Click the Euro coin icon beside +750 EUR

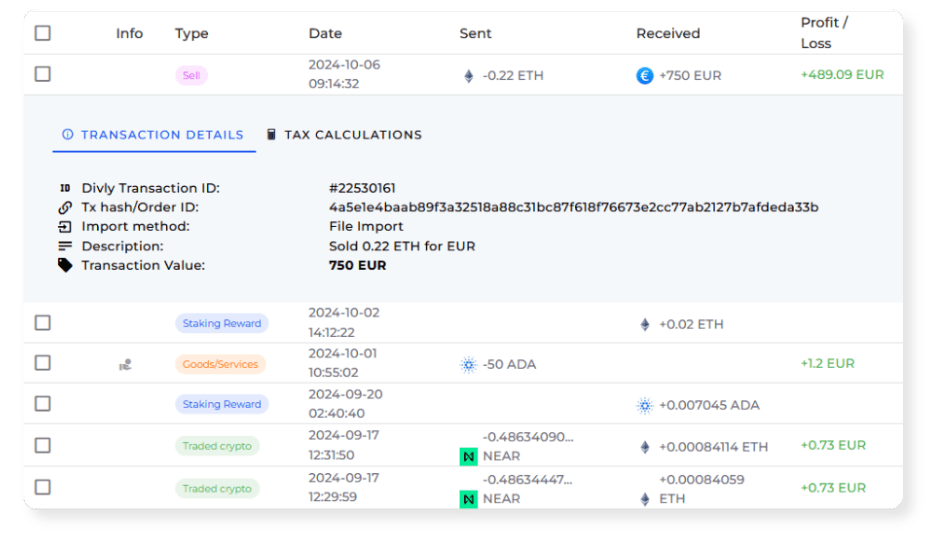click(645, 75)
